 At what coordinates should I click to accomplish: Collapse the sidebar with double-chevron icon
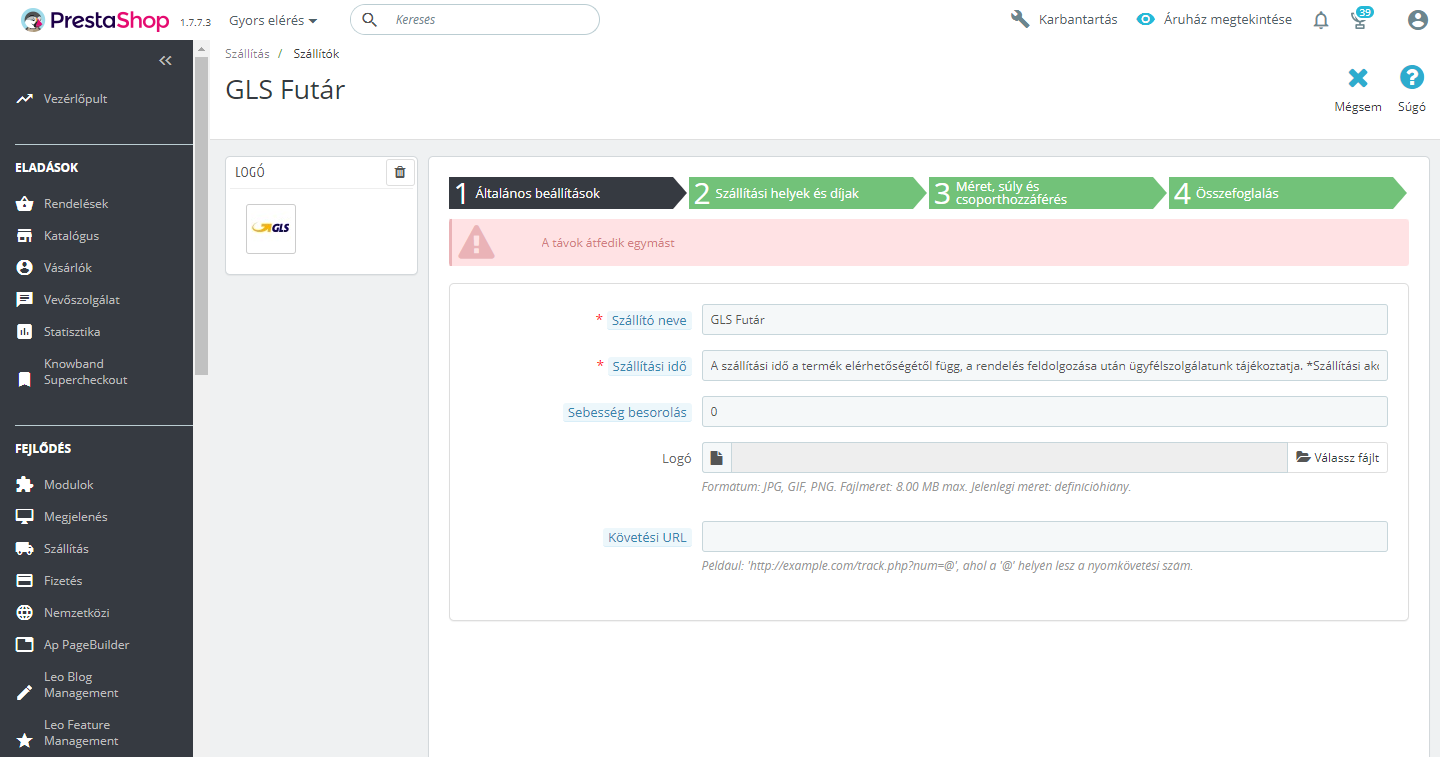coord(166,61)
